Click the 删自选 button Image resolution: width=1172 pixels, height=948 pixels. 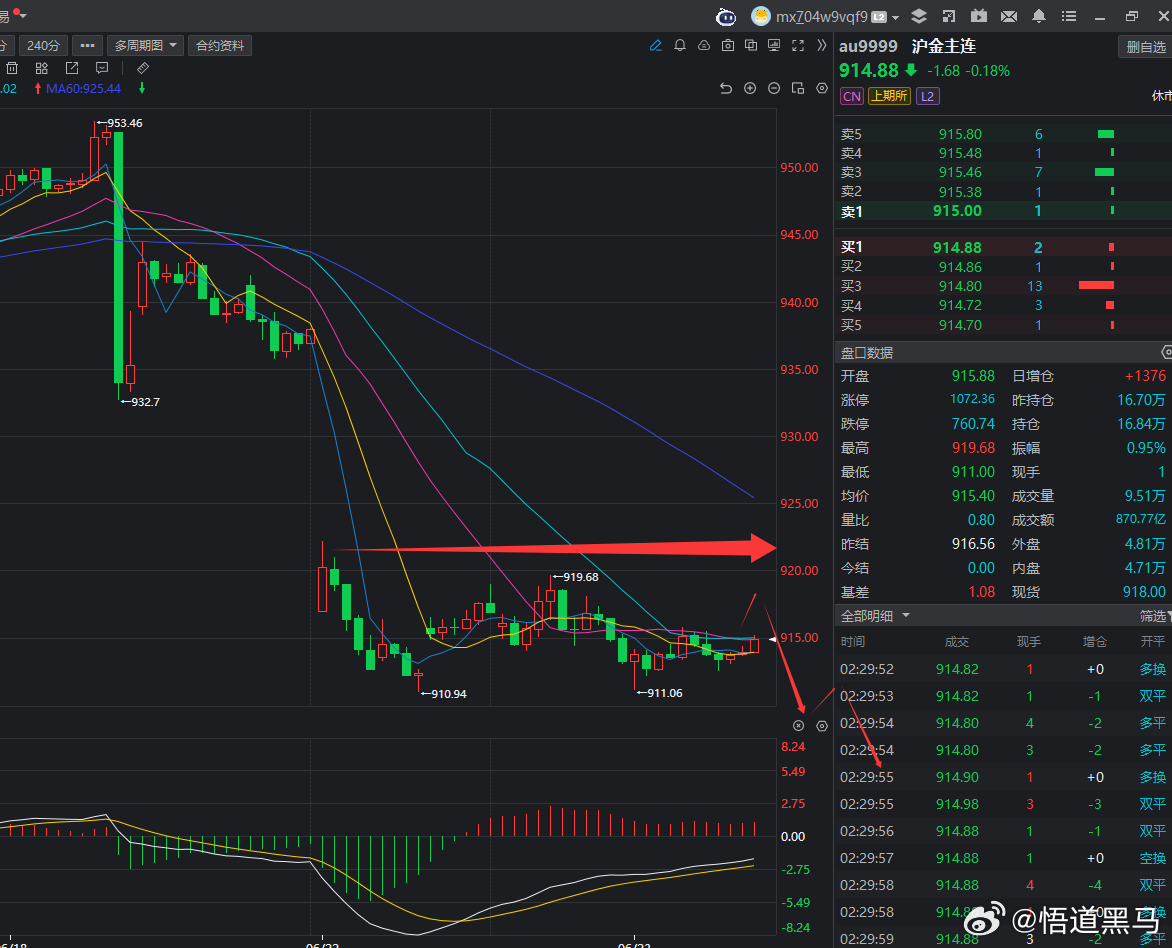click(1145, 47)
